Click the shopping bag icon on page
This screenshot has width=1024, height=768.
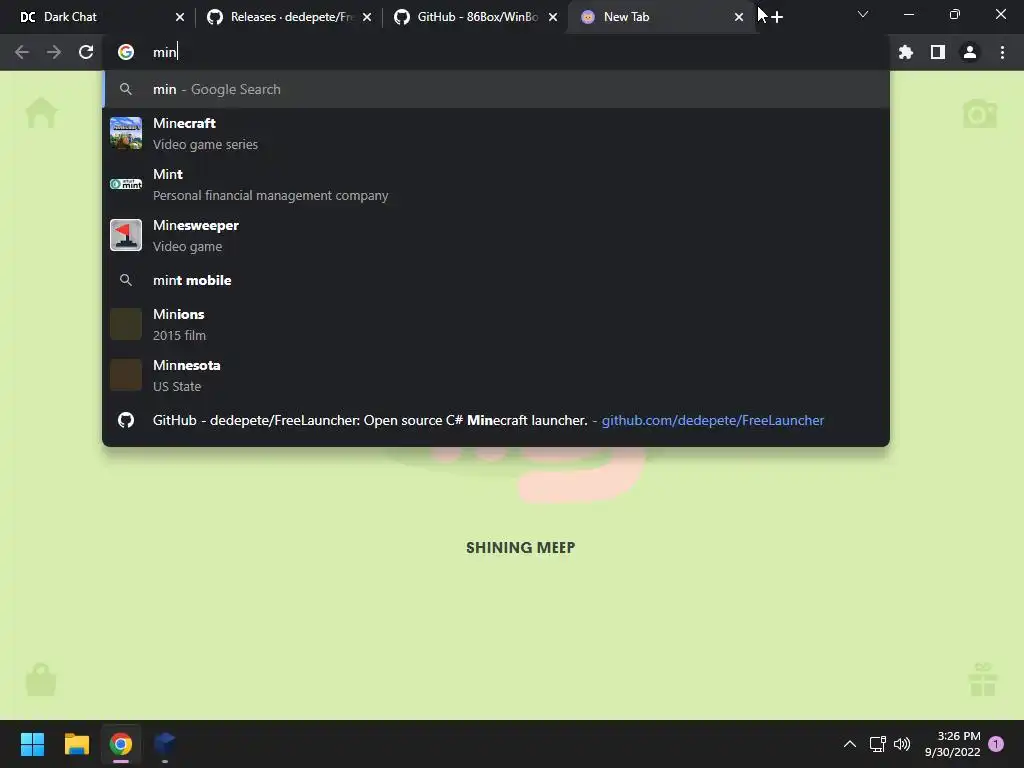41,679
